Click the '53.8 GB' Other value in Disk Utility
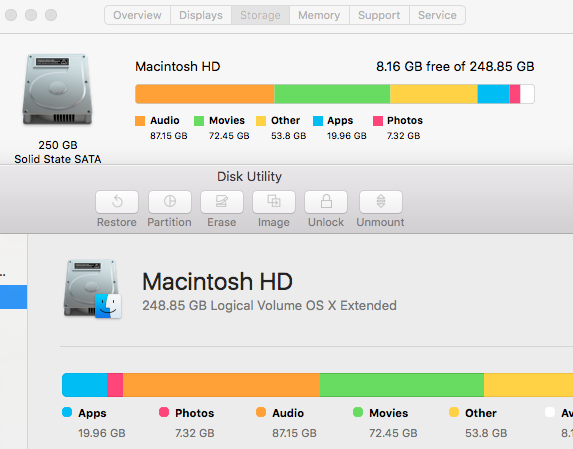The width and height of the screenshot is (573, 449). click(486, 433)
